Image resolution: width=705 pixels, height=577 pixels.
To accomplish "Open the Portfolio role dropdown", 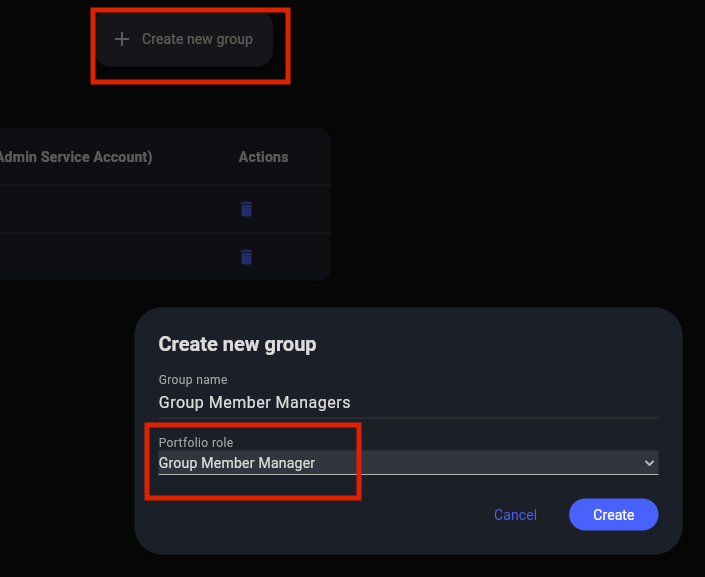I will click(408, 463).
